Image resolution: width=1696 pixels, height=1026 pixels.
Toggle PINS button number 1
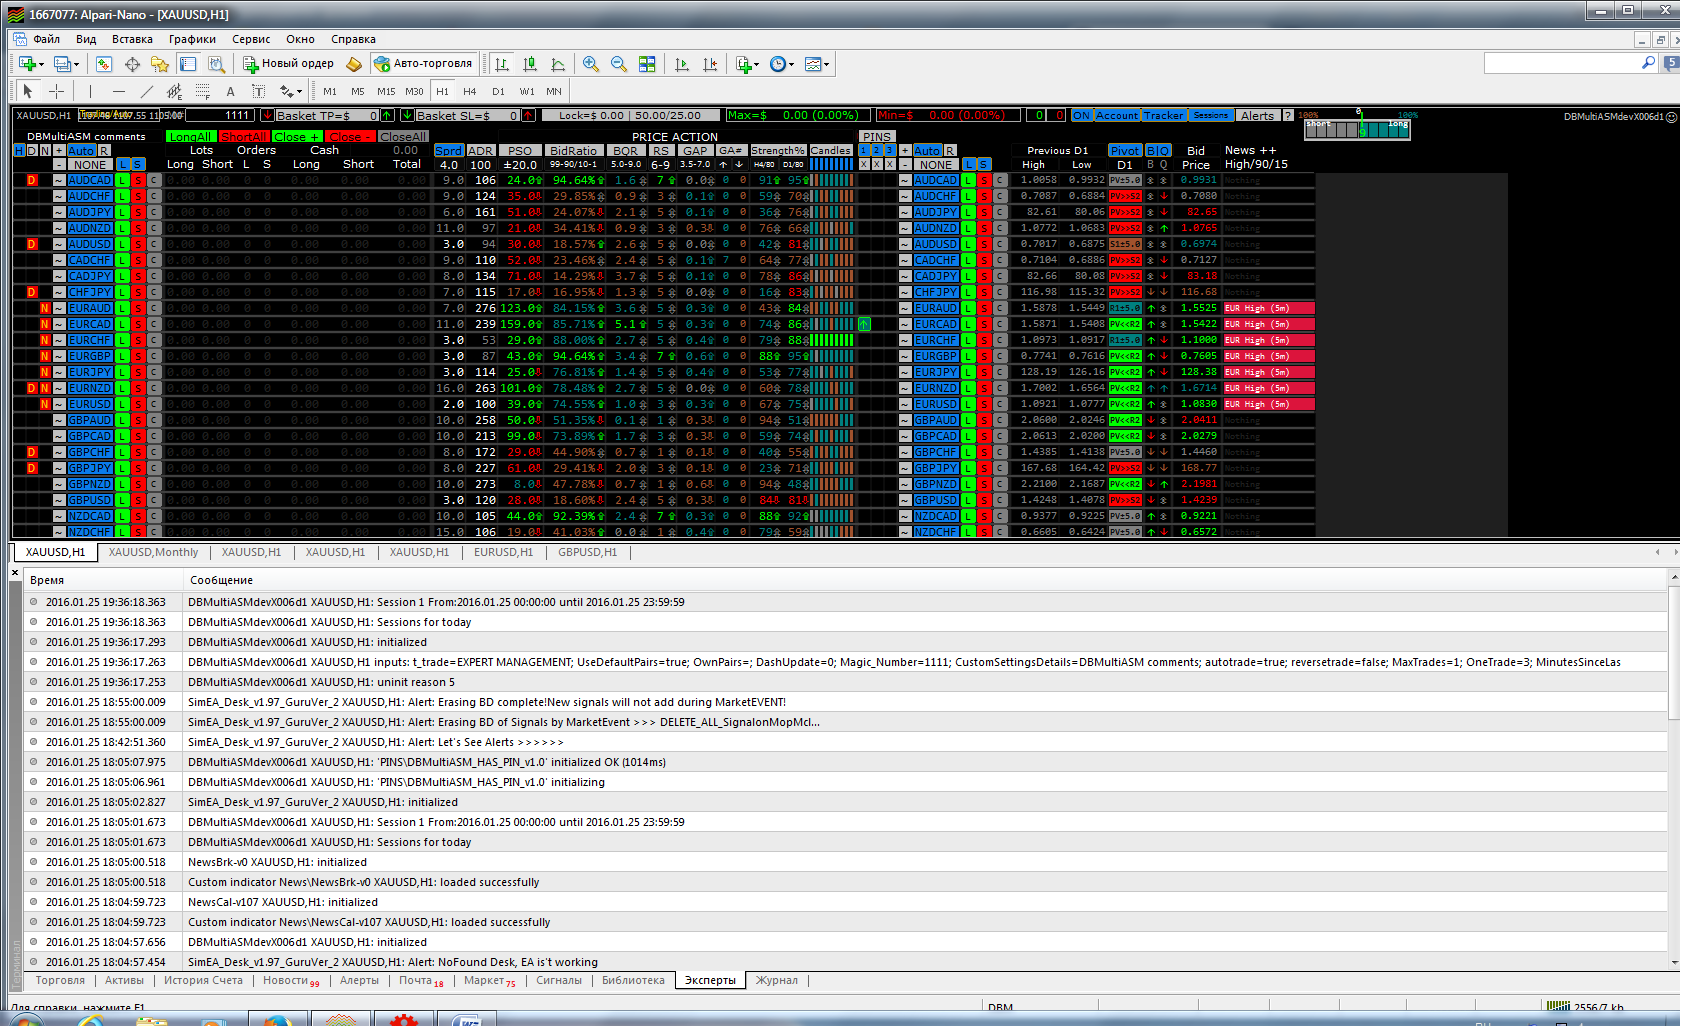click(x=864, y=150)
